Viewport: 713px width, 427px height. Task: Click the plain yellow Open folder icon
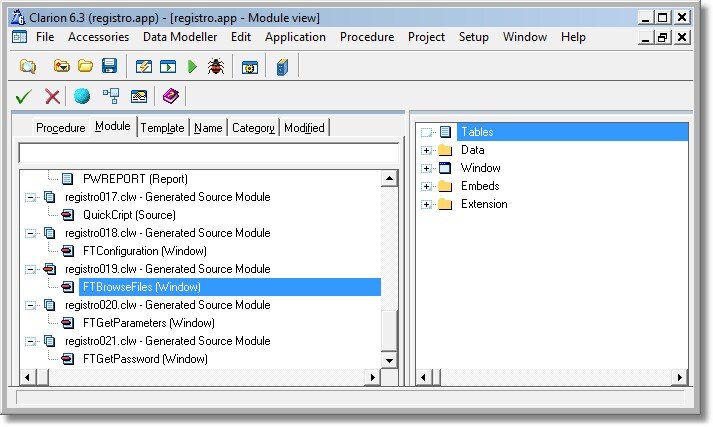pos(85,67)
